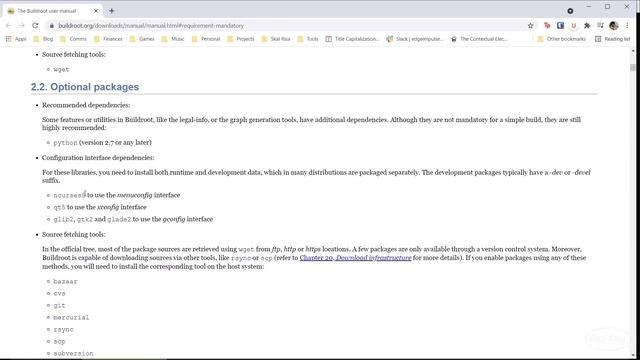Click vertical scrollbar thumb
Image resolution: width=640 pixels, height=360 pixels.
pos(632,67)
